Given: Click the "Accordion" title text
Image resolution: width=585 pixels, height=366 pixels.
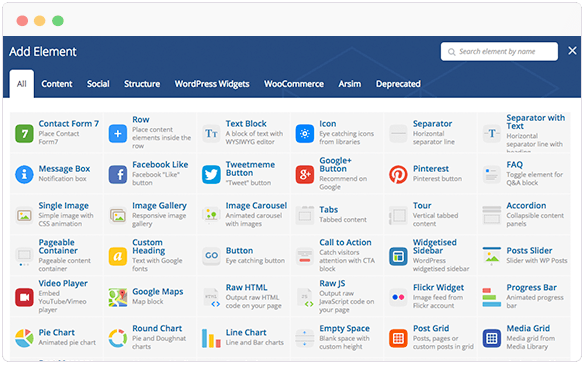Looking at the screenshot, I should point(526,206).
